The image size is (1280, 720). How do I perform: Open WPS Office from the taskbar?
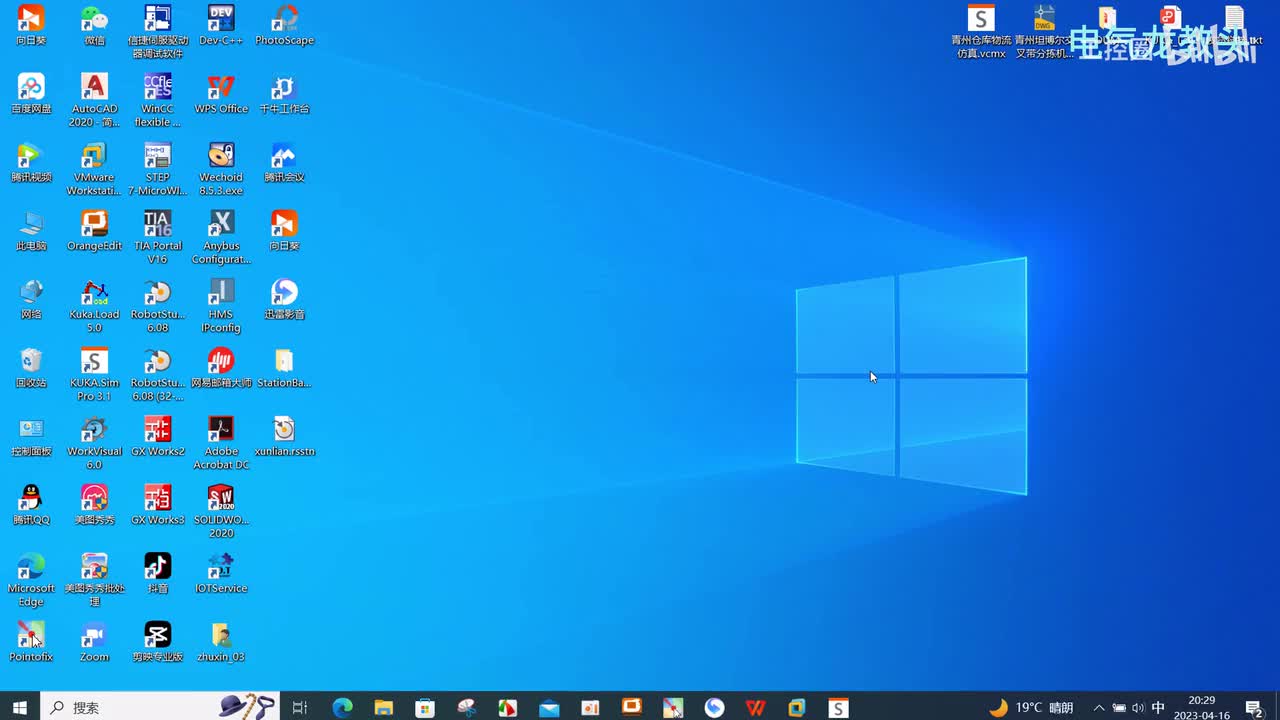(755, 708)
